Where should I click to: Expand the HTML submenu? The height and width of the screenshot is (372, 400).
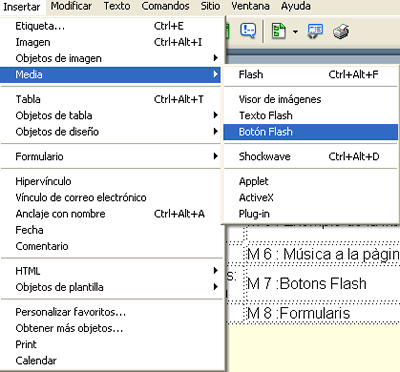(x=111, y=271)
